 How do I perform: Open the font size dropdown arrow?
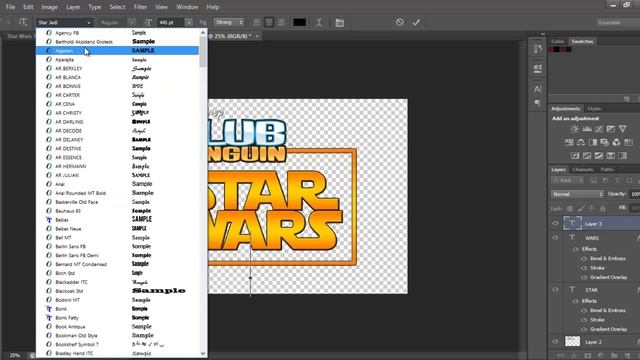(189, 22)
